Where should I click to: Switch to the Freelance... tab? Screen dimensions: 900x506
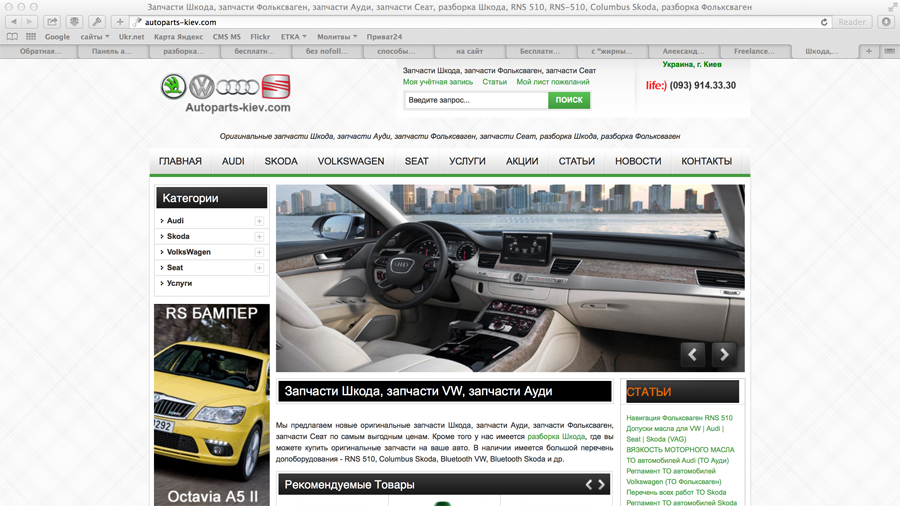tap(754, 51)
